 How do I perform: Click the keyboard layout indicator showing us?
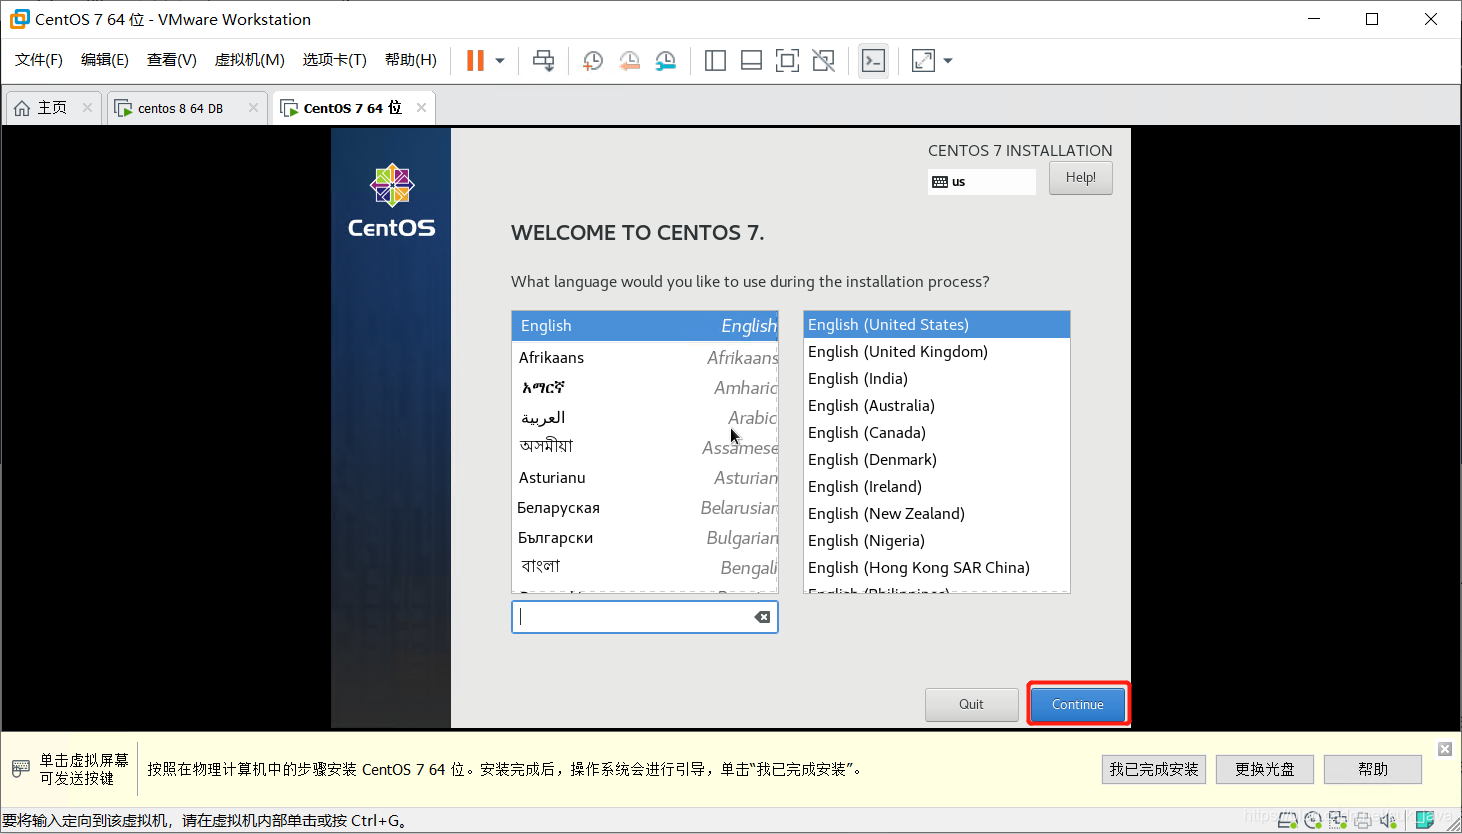(980, 181)
